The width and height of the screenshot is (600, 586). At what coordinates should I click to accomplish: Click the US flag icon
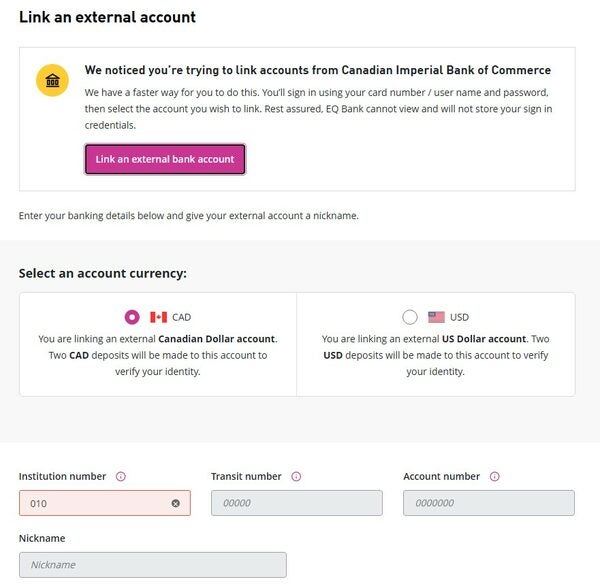click(436, 317)
